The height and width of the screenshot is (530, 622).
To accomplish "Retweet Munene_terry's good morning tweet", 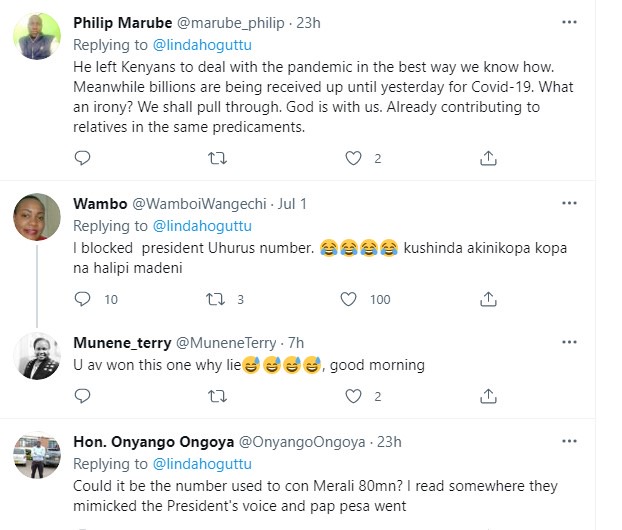I will (215, 397).
